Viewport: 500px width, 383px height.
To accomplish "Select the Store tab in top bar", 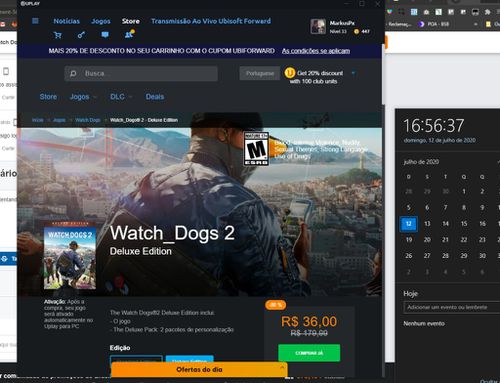I will point(131,21).
